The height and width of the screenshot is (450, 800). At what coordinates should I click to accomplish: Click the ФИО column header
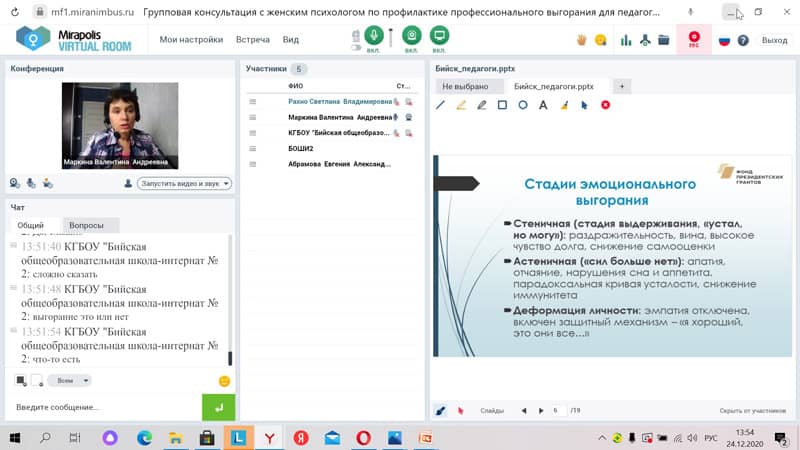(x=295, y=86)
